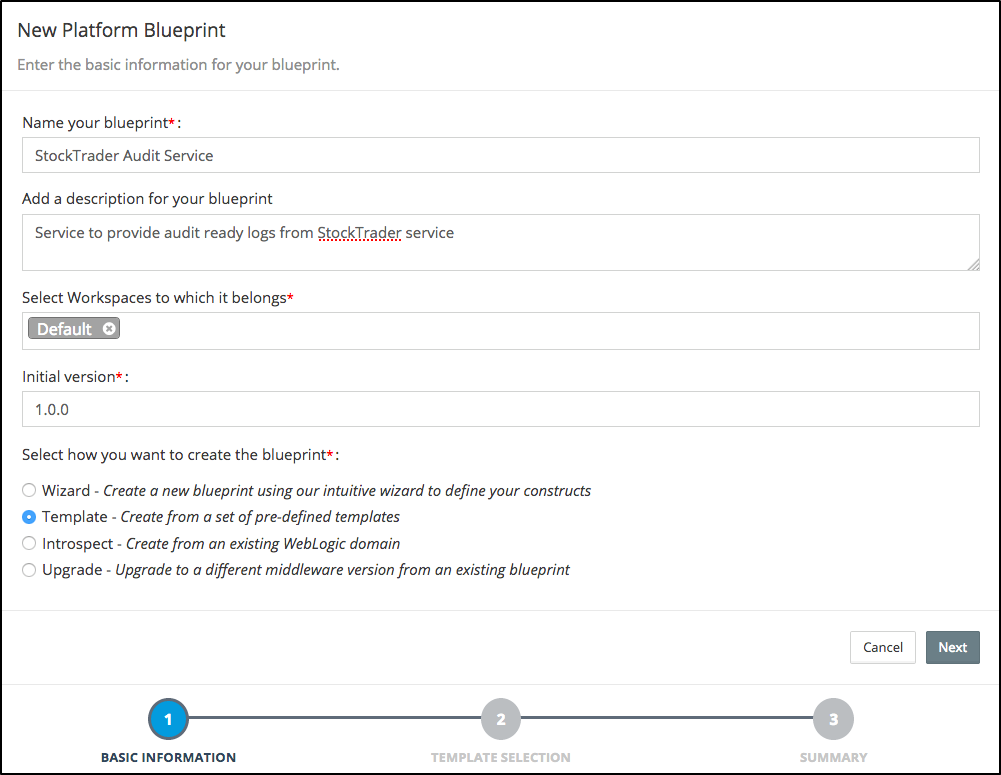Image resolution: width=1001 pixels, height=775 pixels.
Task: Click the misspelled StockTrader word in description
Action: [359, 233]
